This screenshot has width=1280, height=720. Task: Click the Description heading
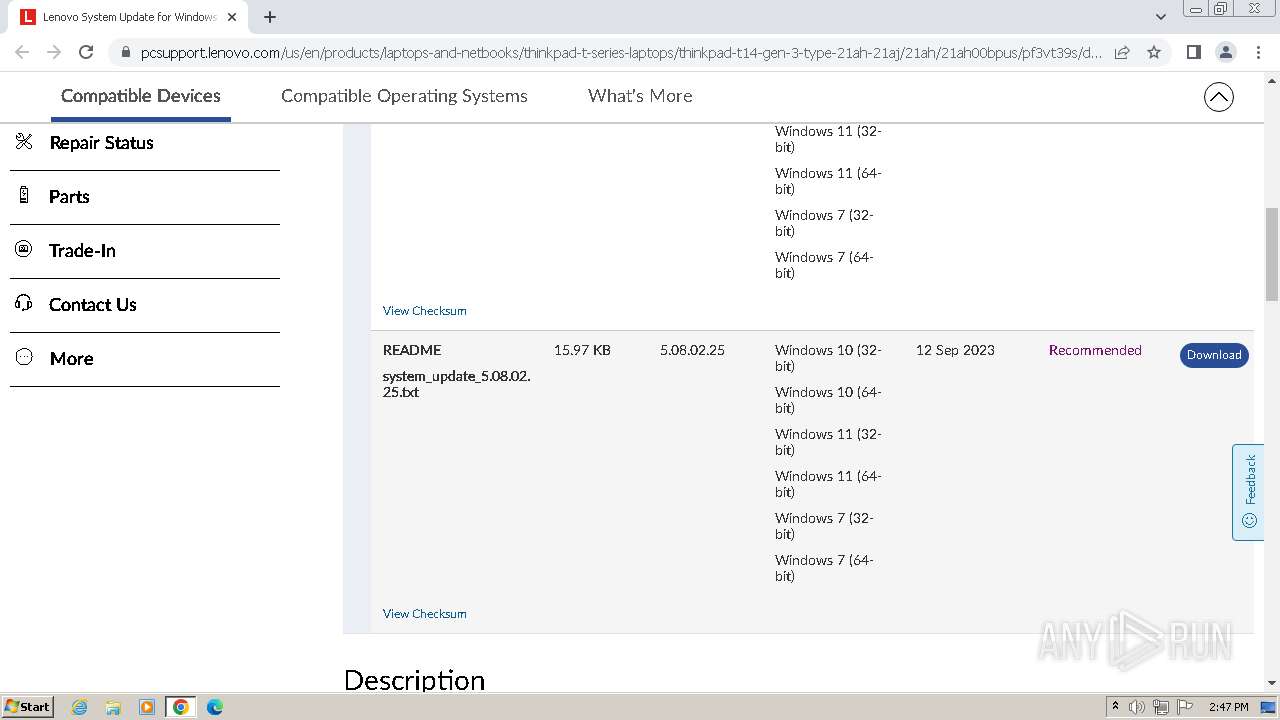coord(414,680)
